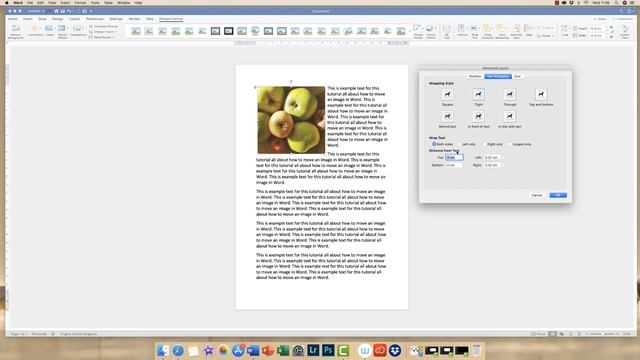Click the Remove Background icon in ribbon
640x360 pixels.
[16, 31]
